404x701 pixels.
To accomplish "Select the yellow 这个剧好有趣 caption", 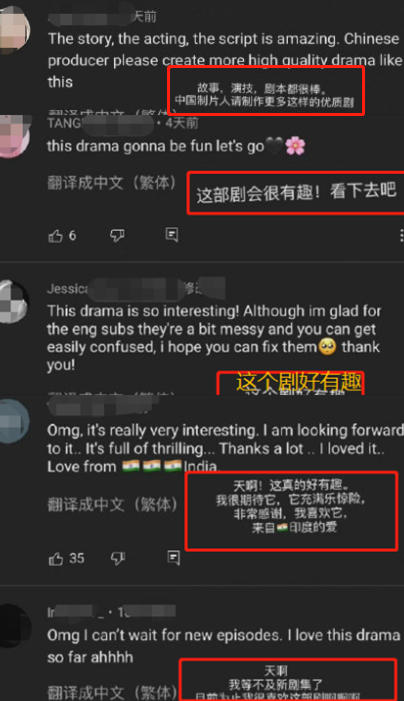I will coord(298,382).
